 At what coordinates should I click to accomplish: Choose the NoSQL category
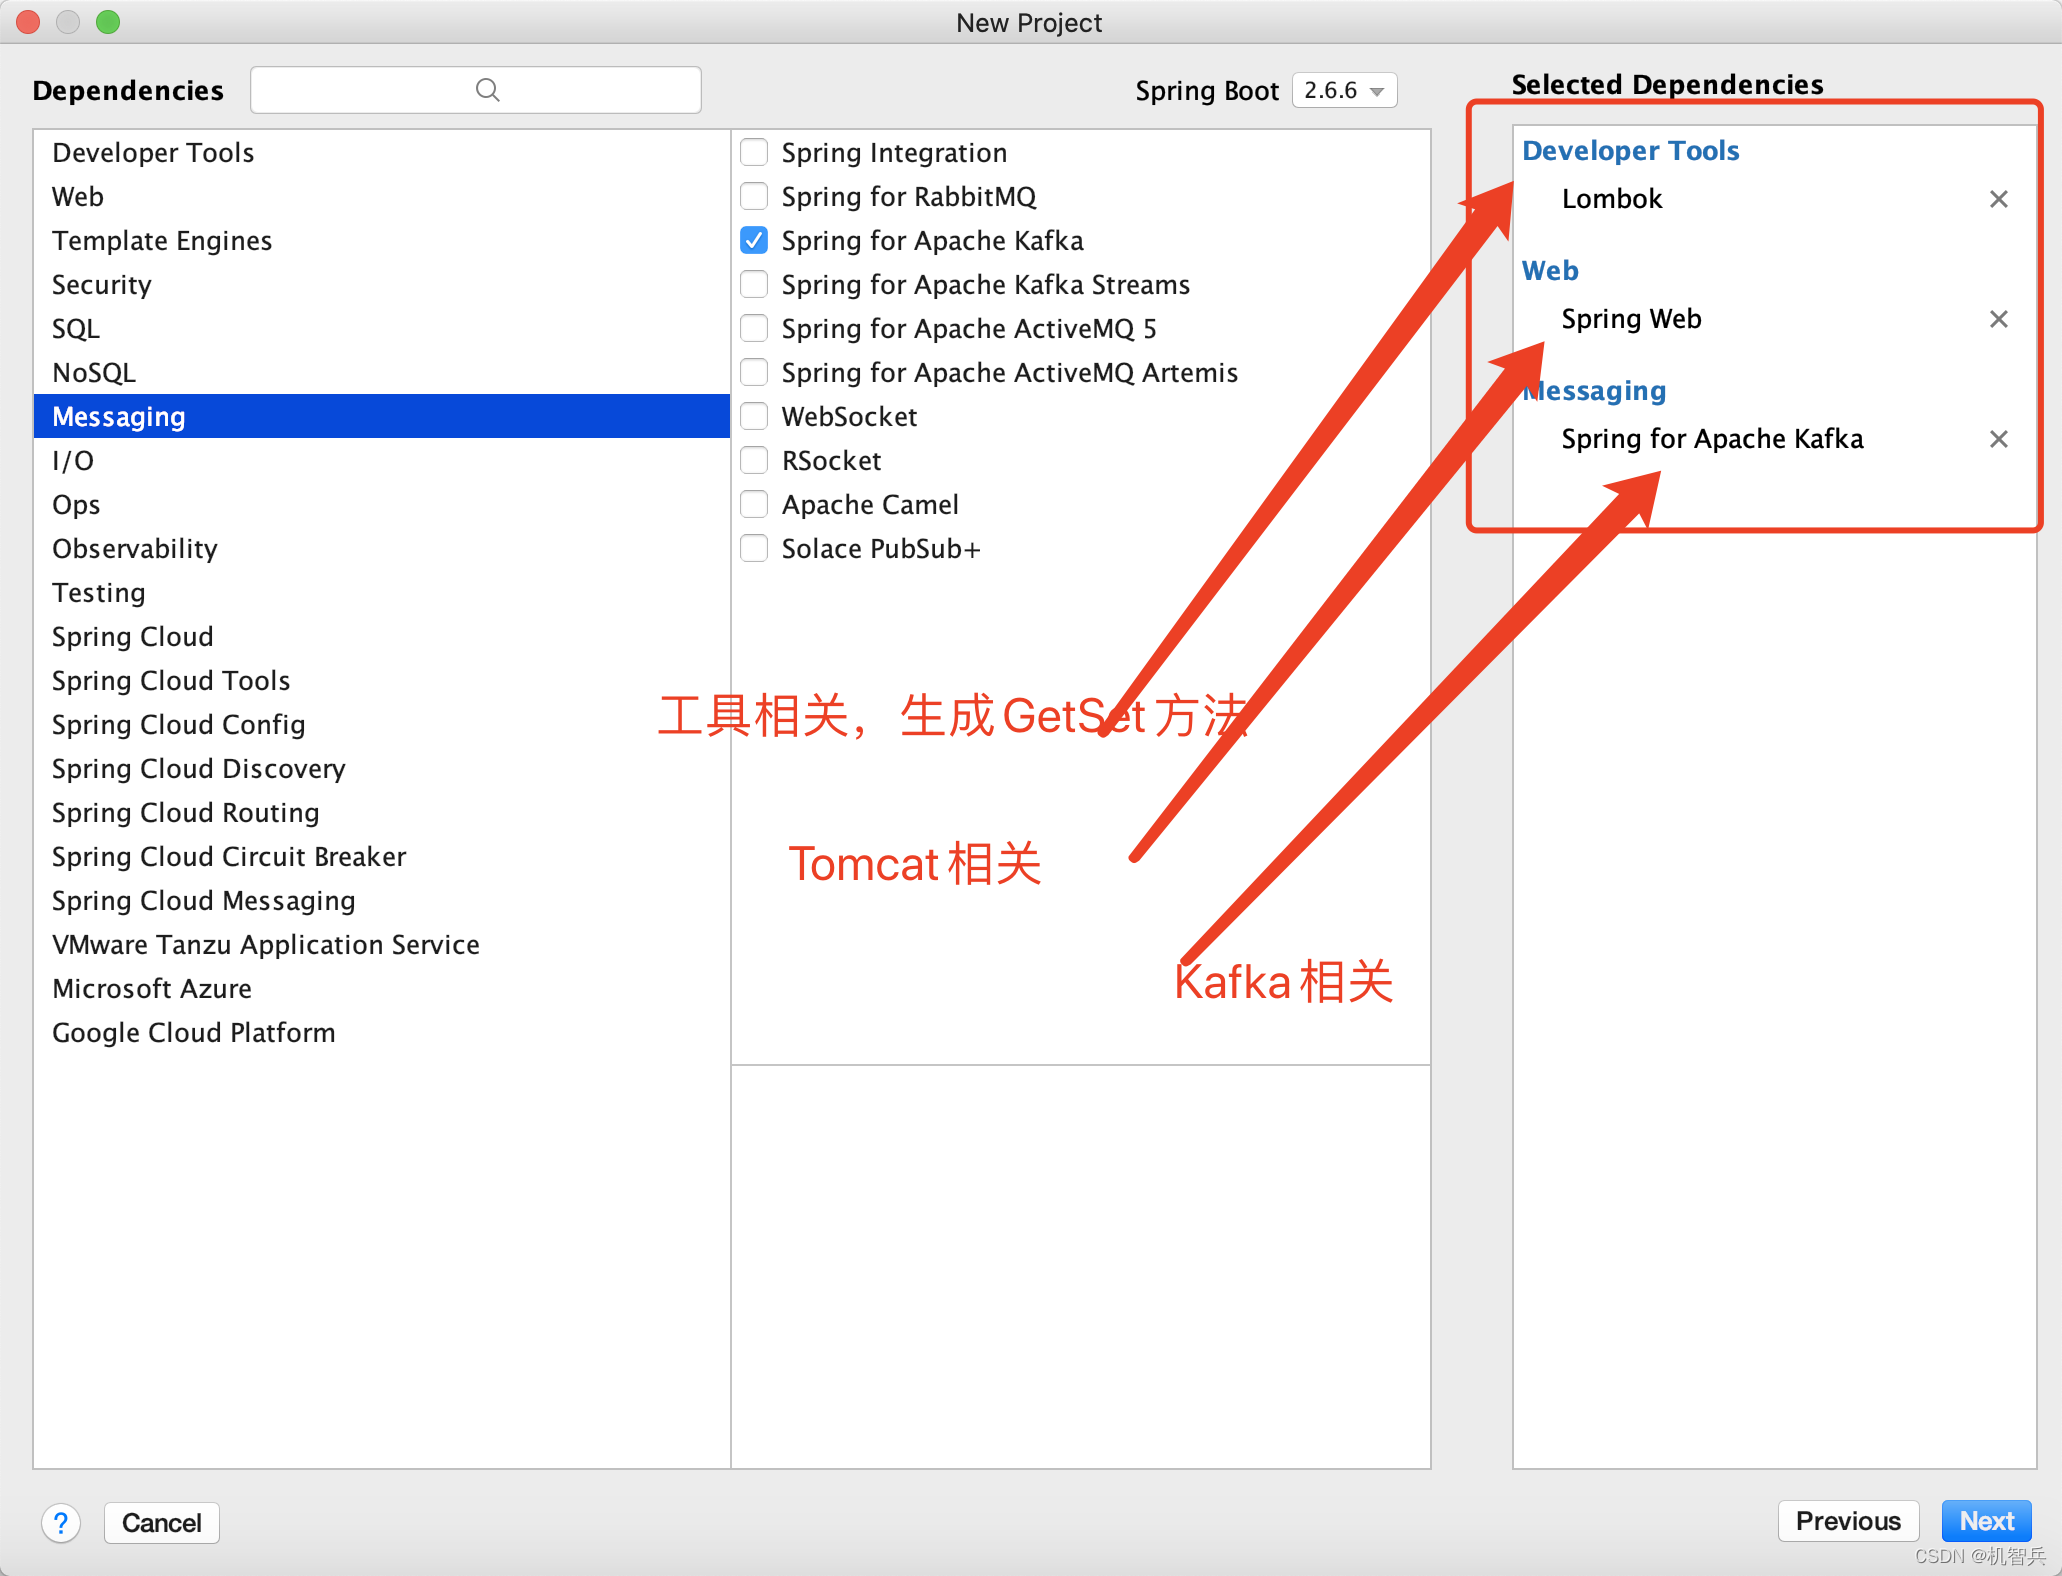tap(94, 373)
